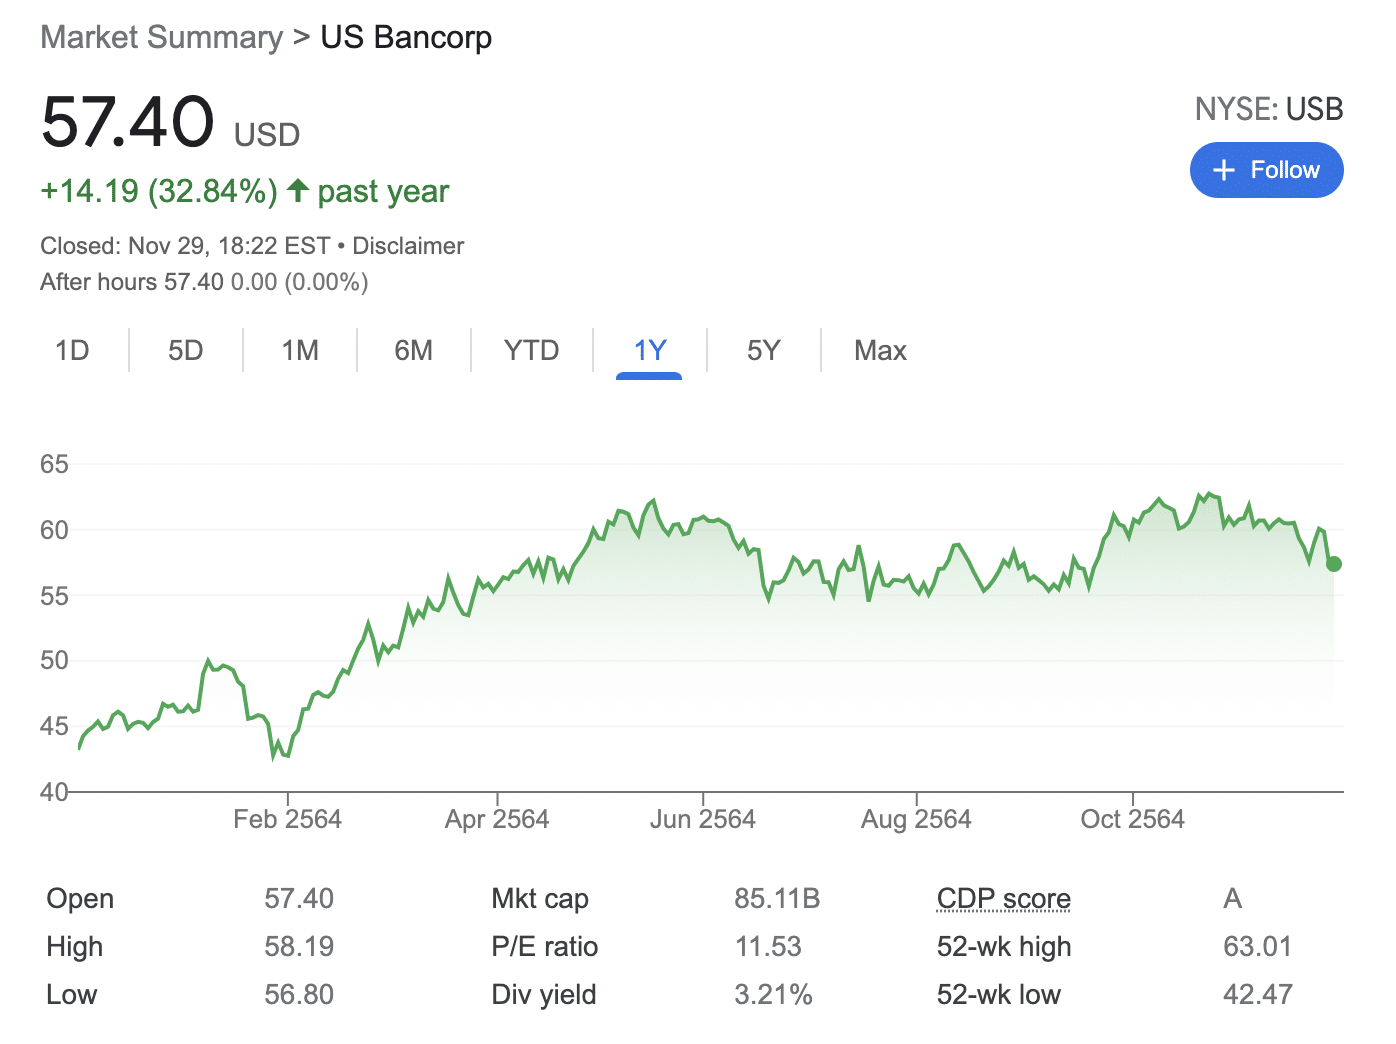The height and width of the screenshot is (1044, 1396).
Task: Click the 'Apr 2564' axis label
Action: pyautogui.click(x=497, y=819)
